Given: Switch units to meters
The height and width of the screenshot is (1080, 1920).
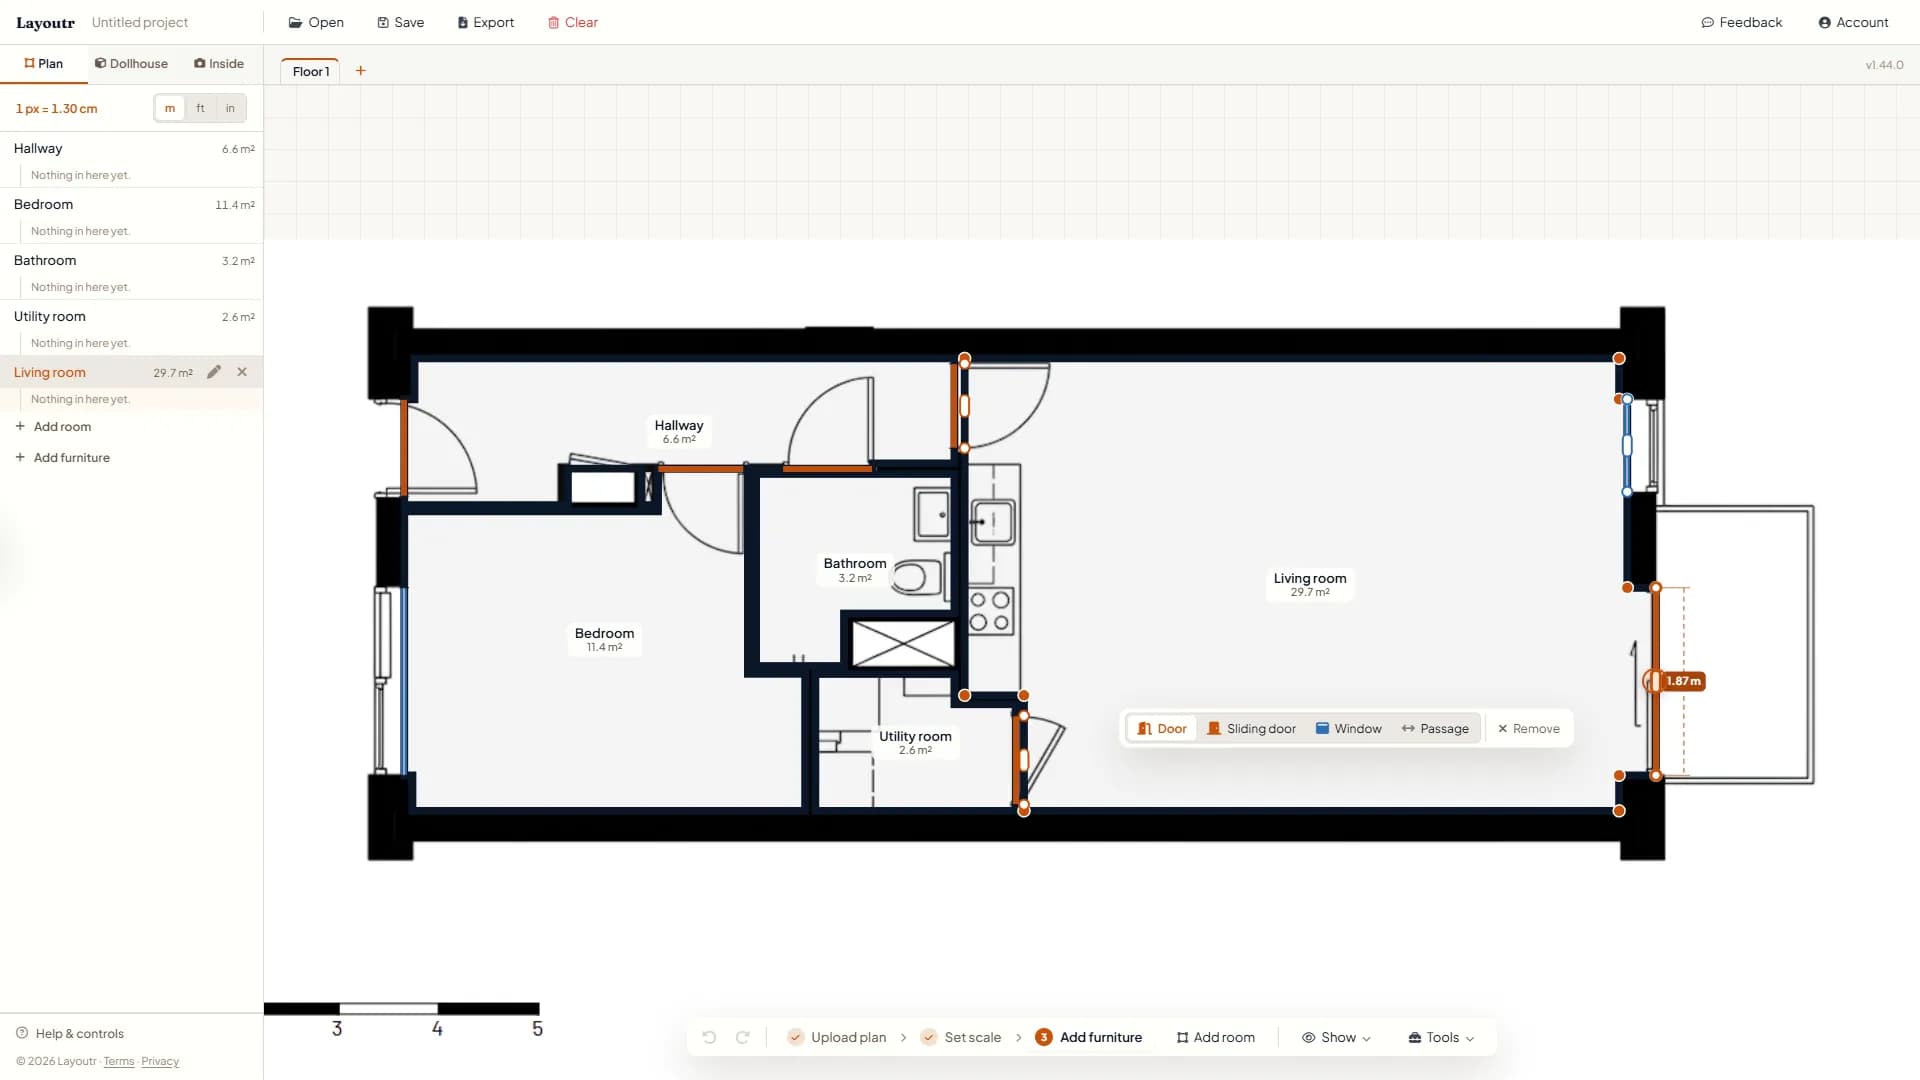Looking at the screenshot, I should [170, 108].
